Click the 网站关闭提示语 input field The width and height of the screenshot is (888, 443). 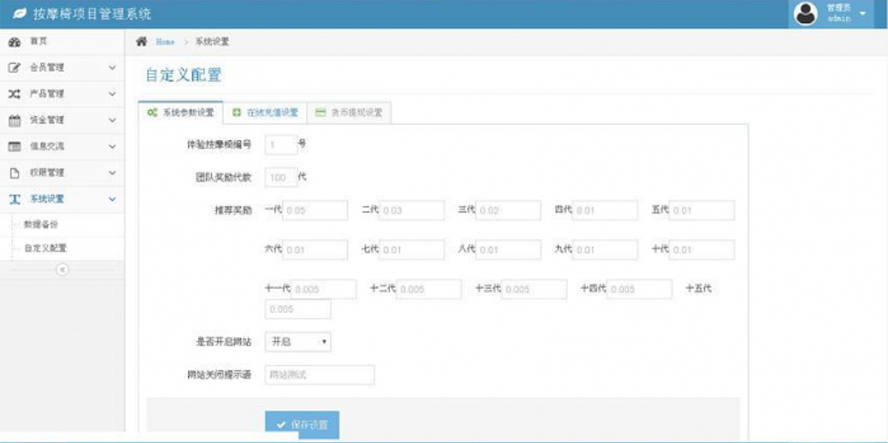320,374
